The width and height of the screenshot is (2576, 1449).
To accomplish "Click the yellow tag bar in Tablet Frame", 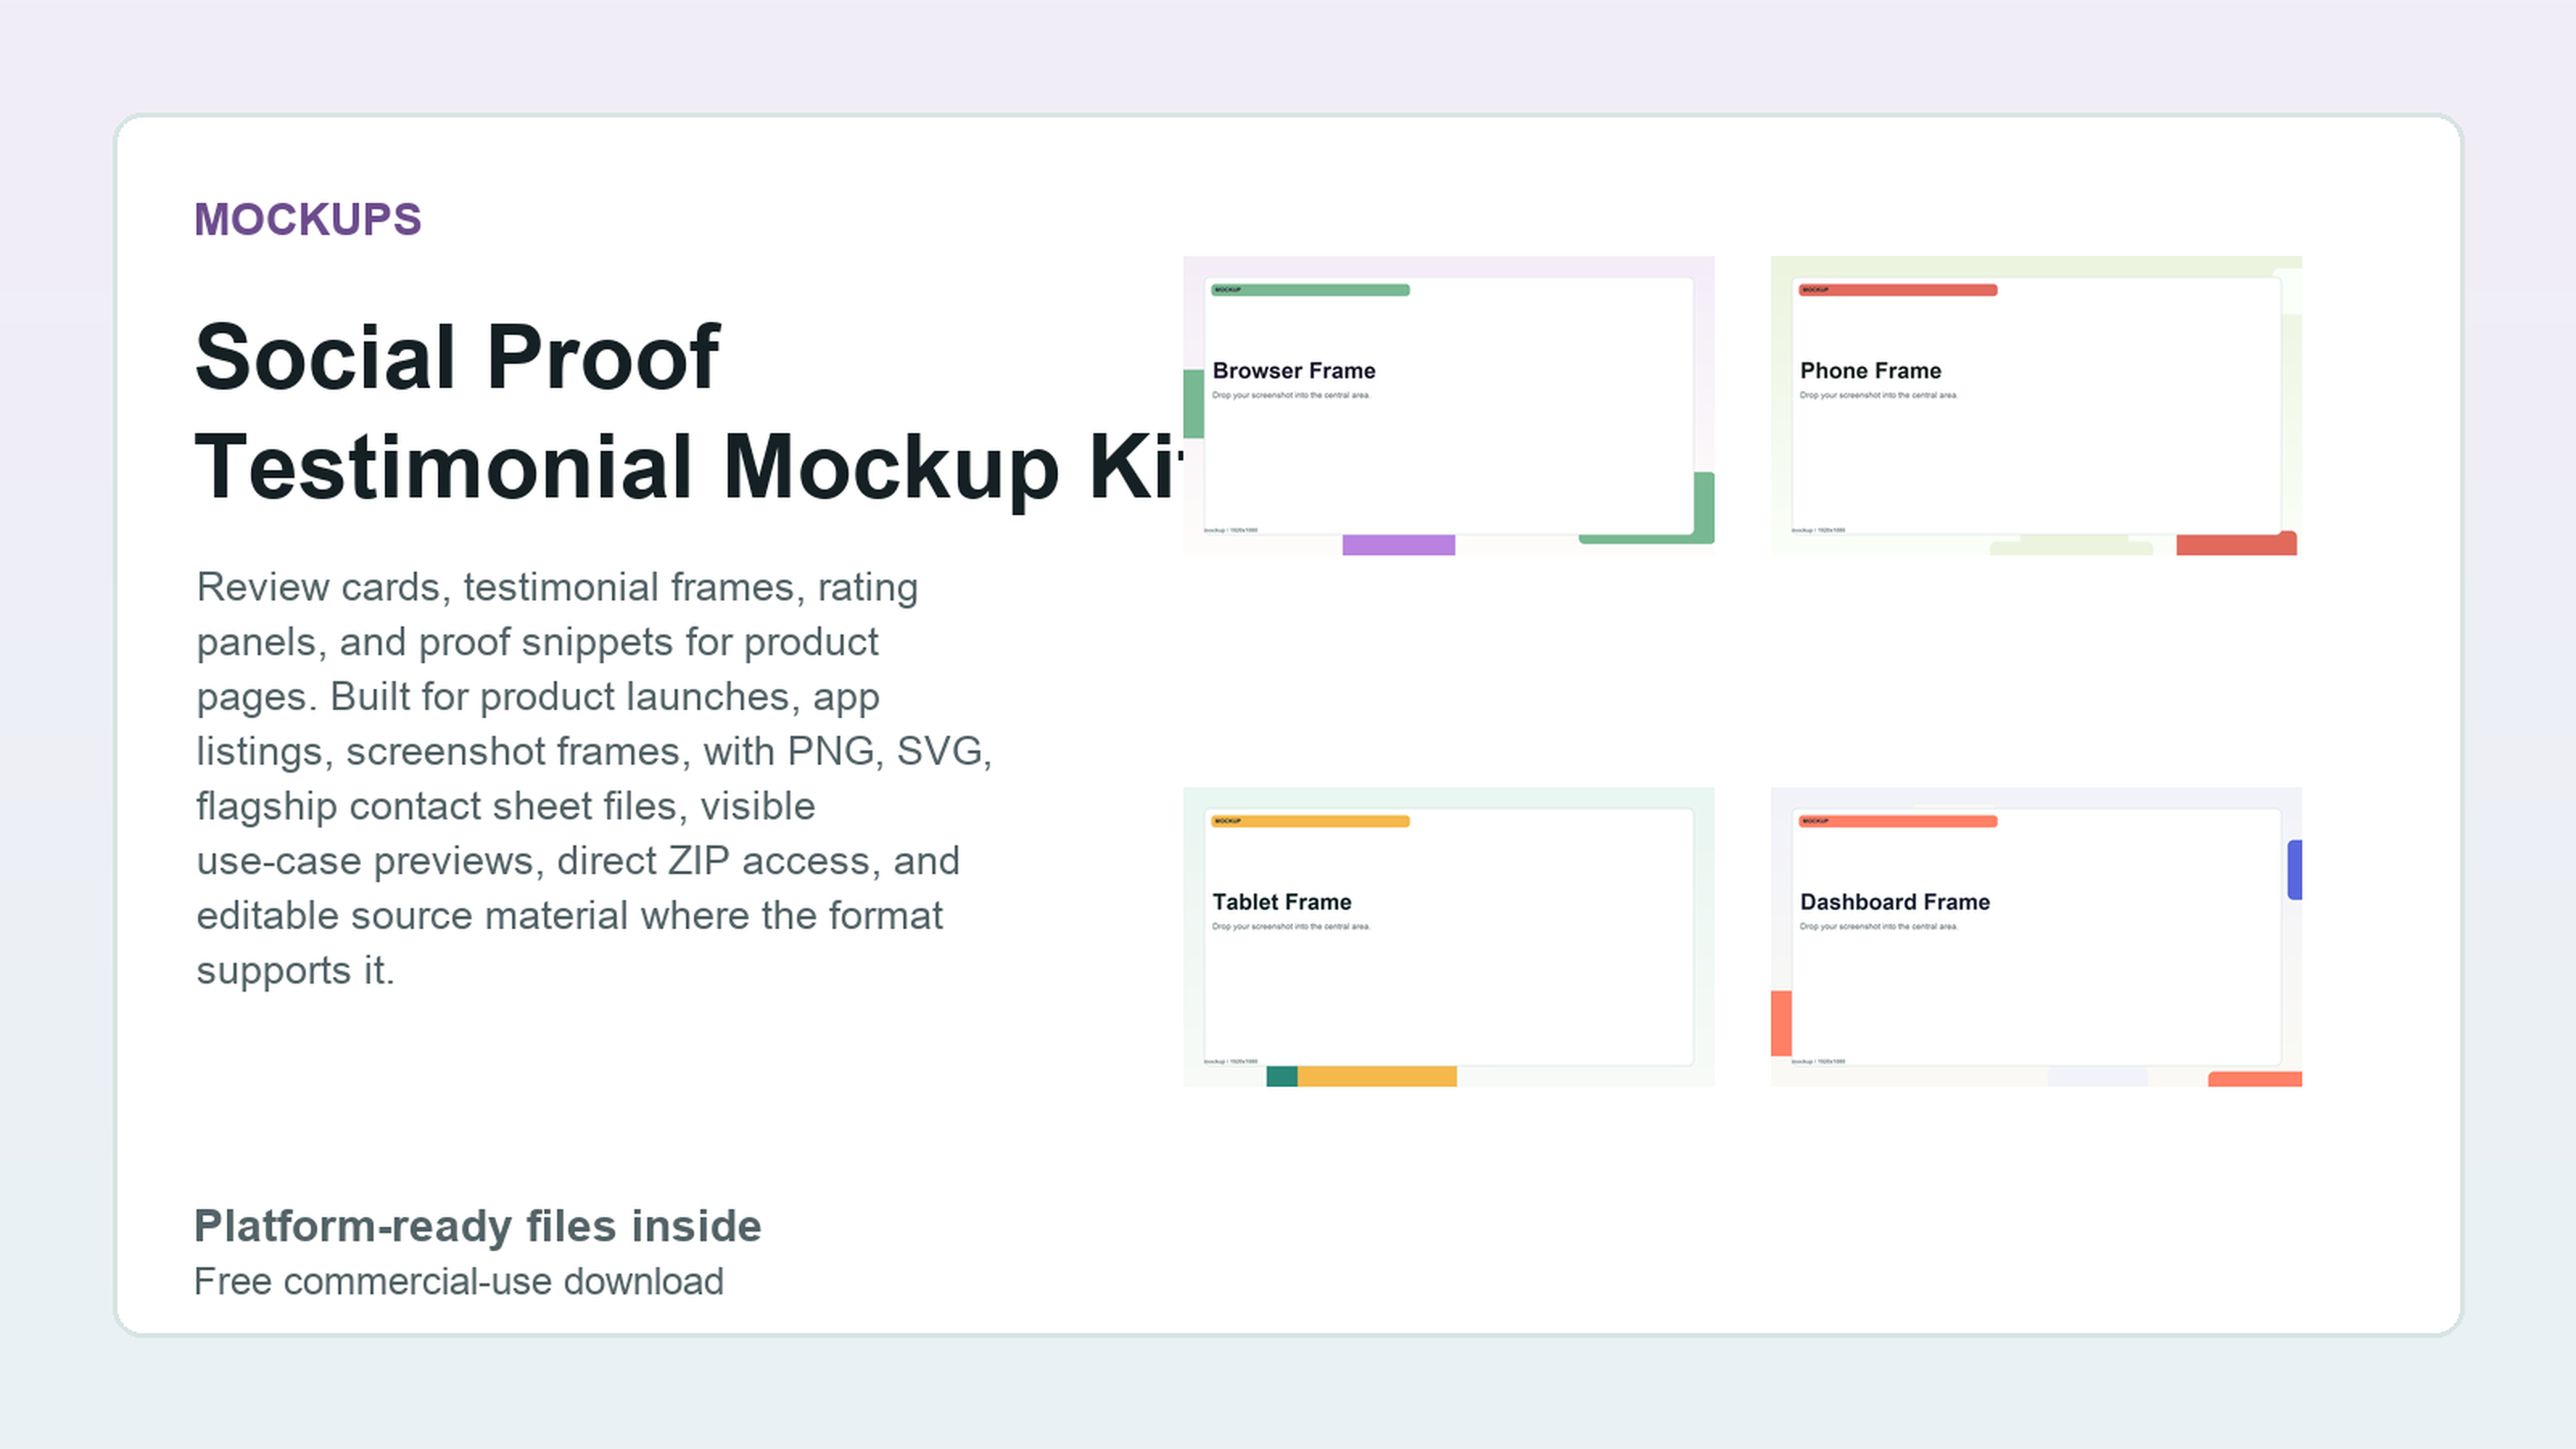I will coord(1310,821).
